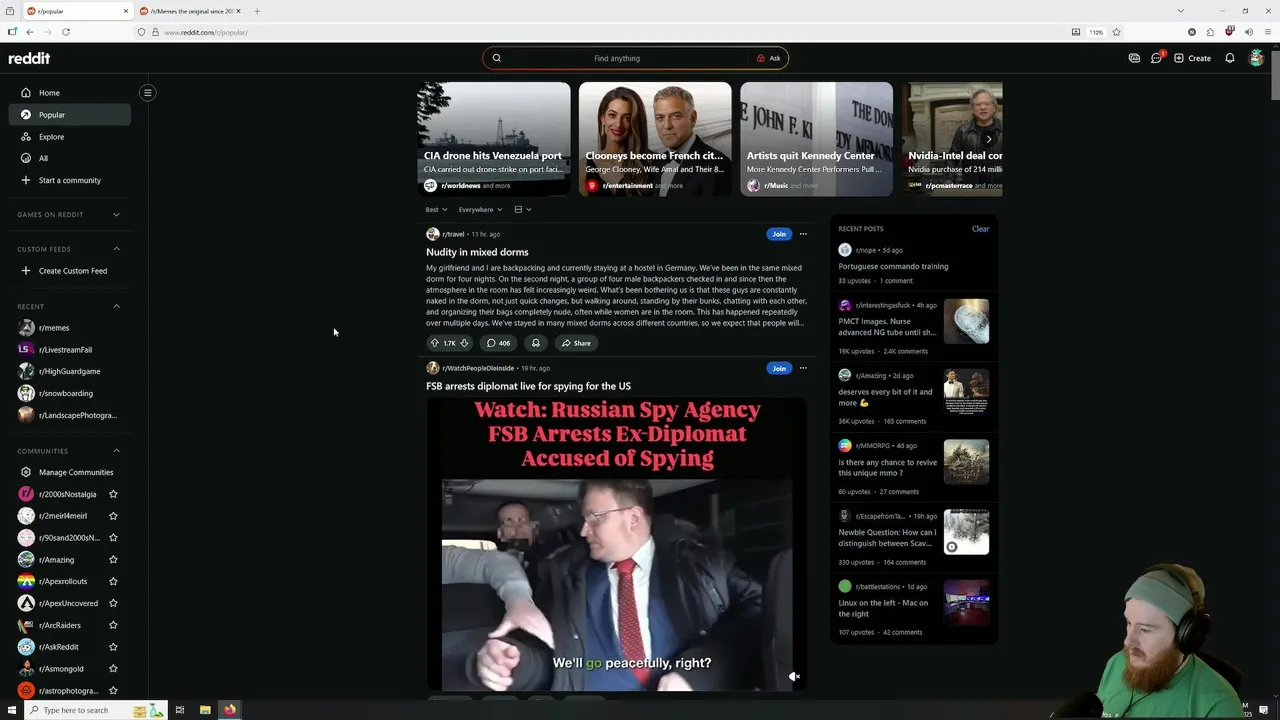The width and height of the screenshot is (1280, 720).
Task: Advance the trending carousel right arrow
Action: 989,139
